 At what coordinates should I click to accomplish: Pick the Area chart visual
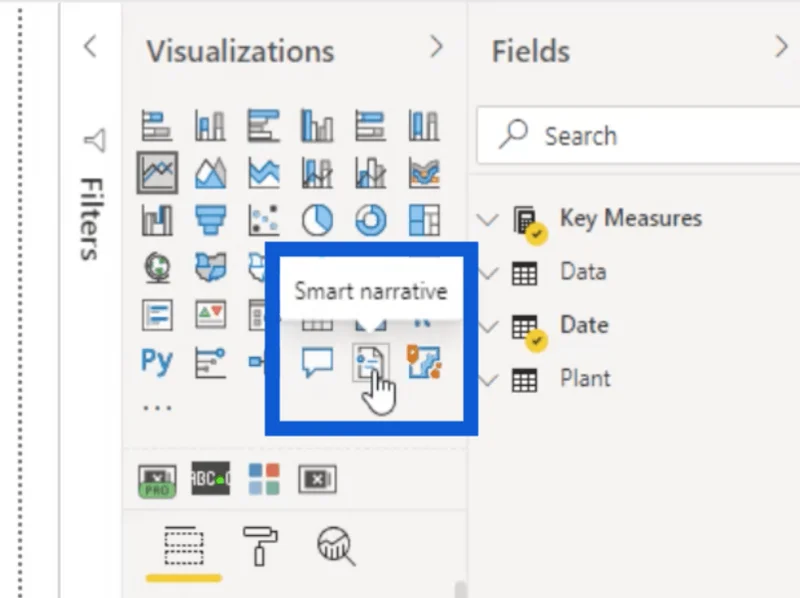tap(210, 173)
